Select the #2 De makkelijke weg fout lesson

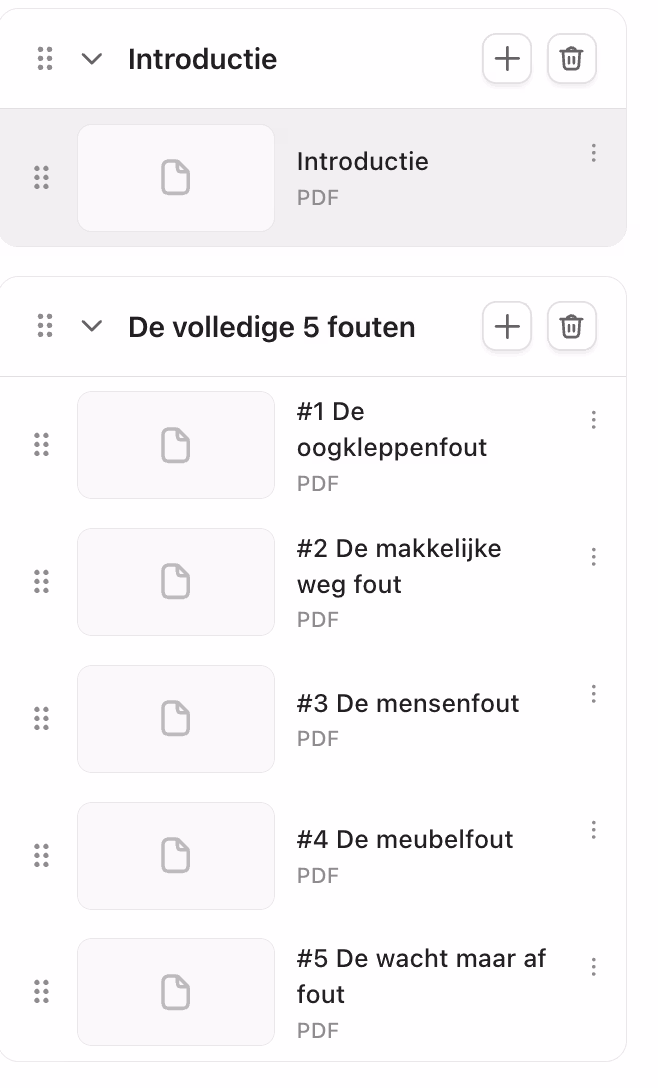click(x=399, y=566)
